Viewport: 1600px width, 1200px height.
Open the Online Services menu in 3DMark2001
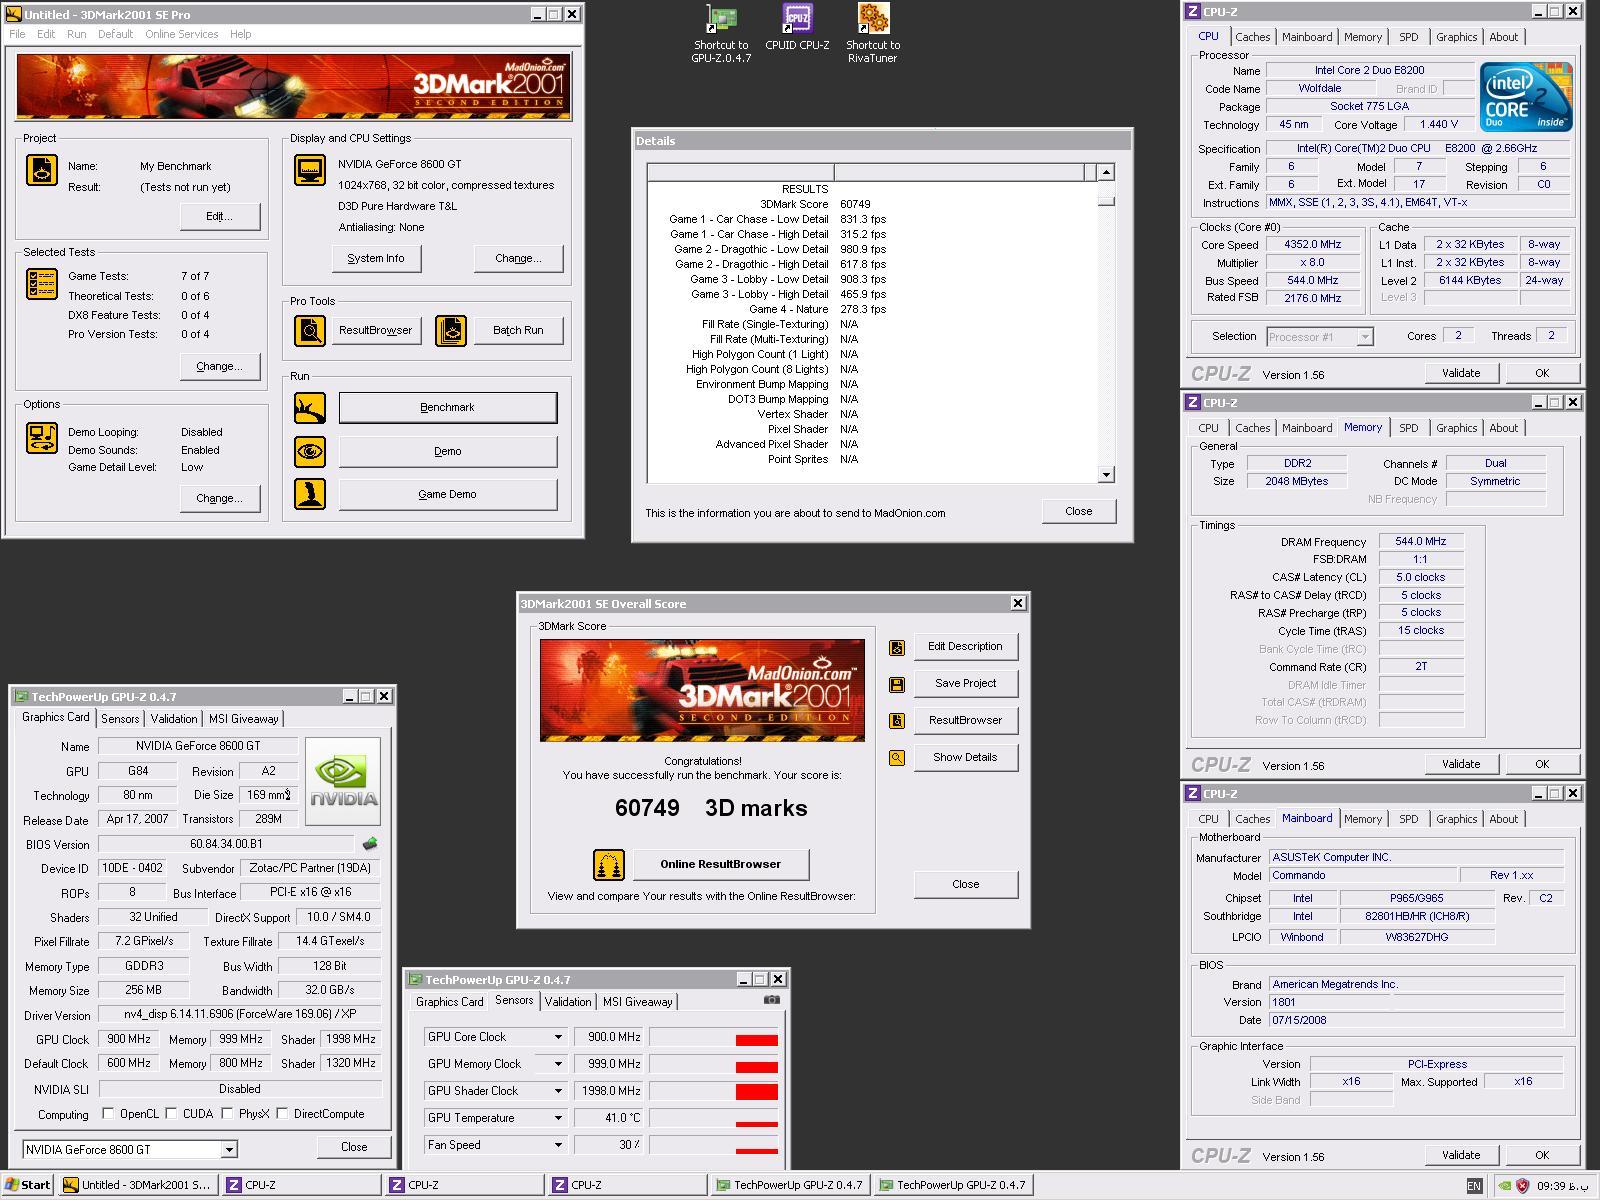181,34
